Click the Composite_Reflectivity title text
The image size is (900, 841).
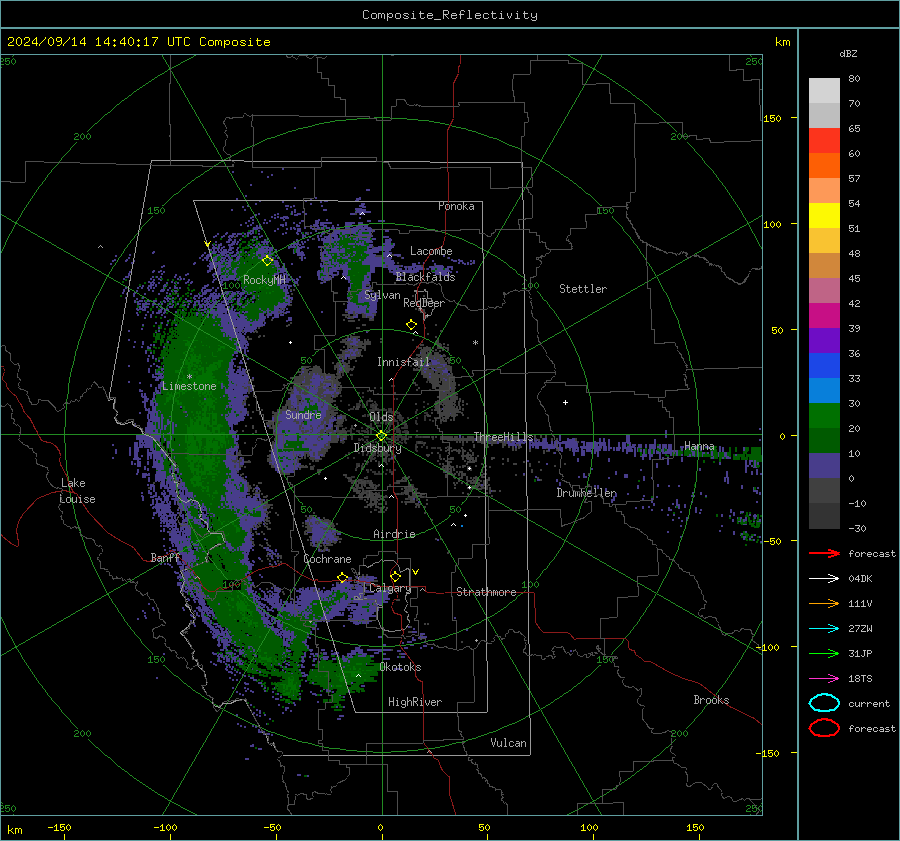click(x=450, y=15)
